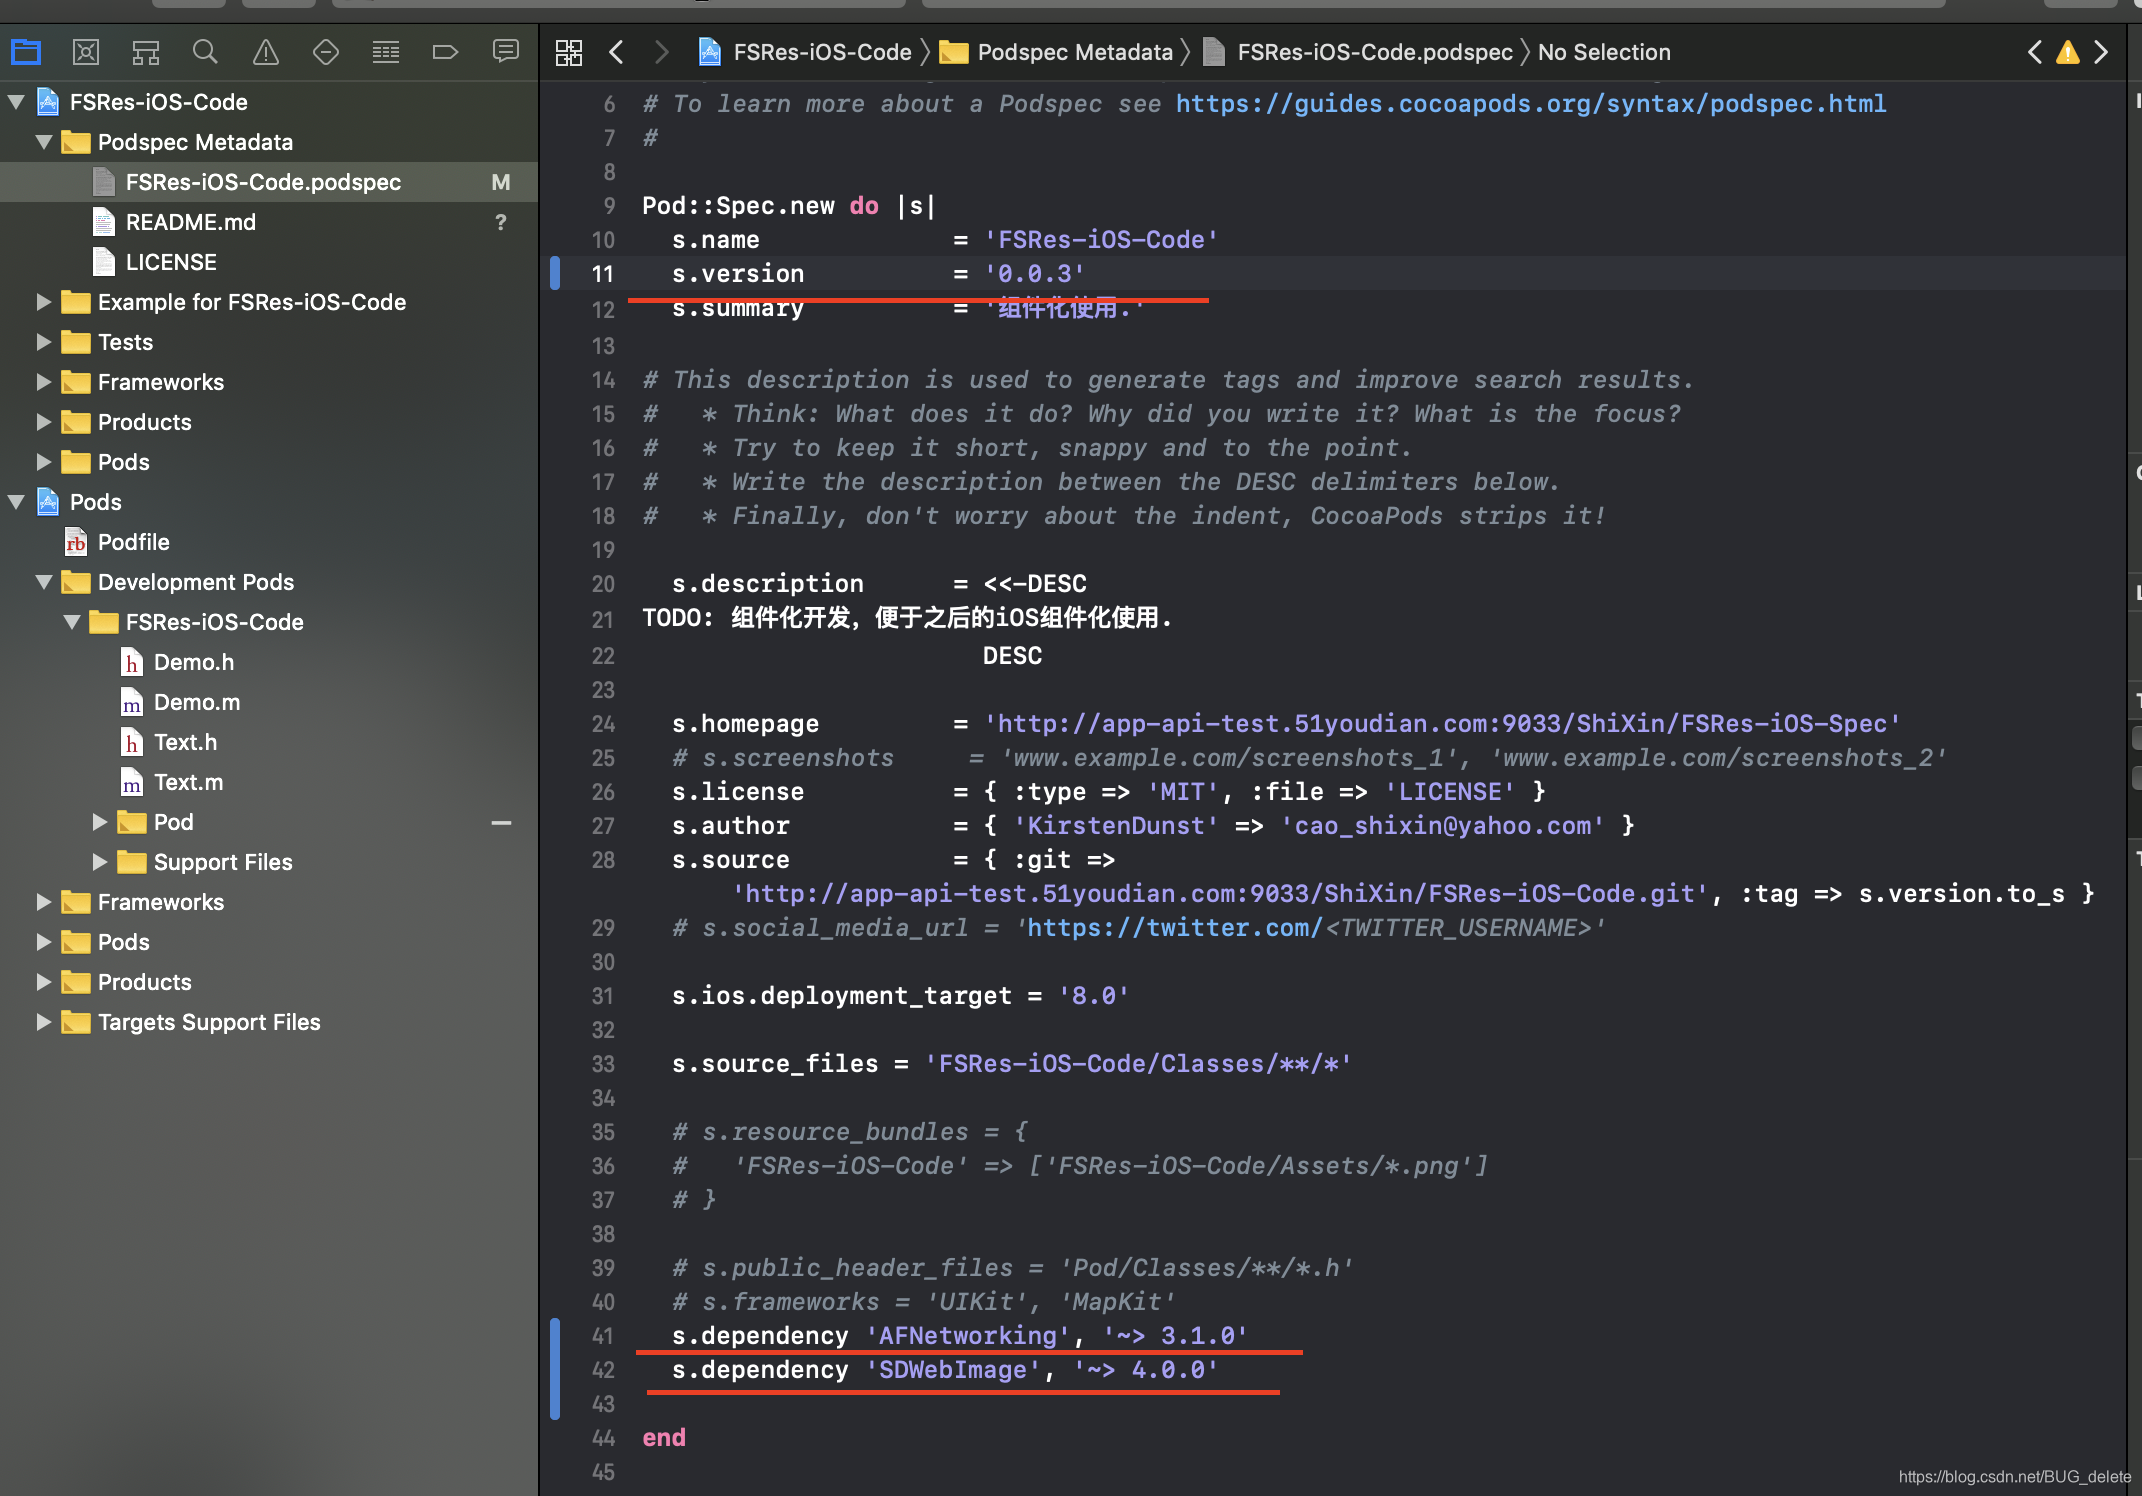Click line number 41 in the gutter
The width and height of the screenshot is (2142, 1496).
tap(602, 1336)
